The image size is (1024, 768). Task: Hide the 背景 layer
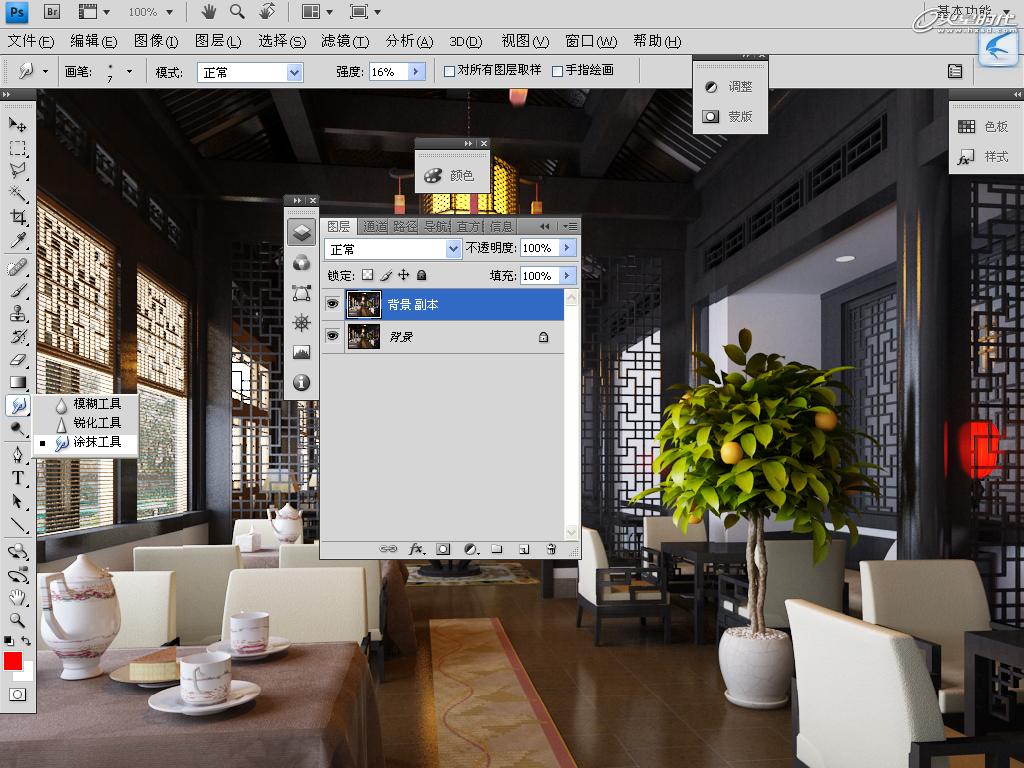[332, 336]
